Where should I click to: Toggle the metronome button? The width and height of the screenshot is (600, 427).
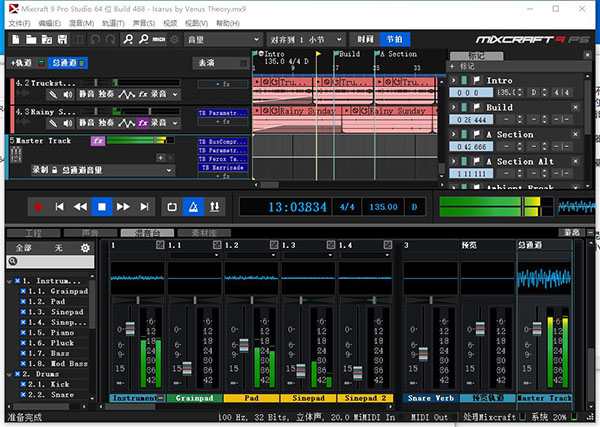coord(194,207)
